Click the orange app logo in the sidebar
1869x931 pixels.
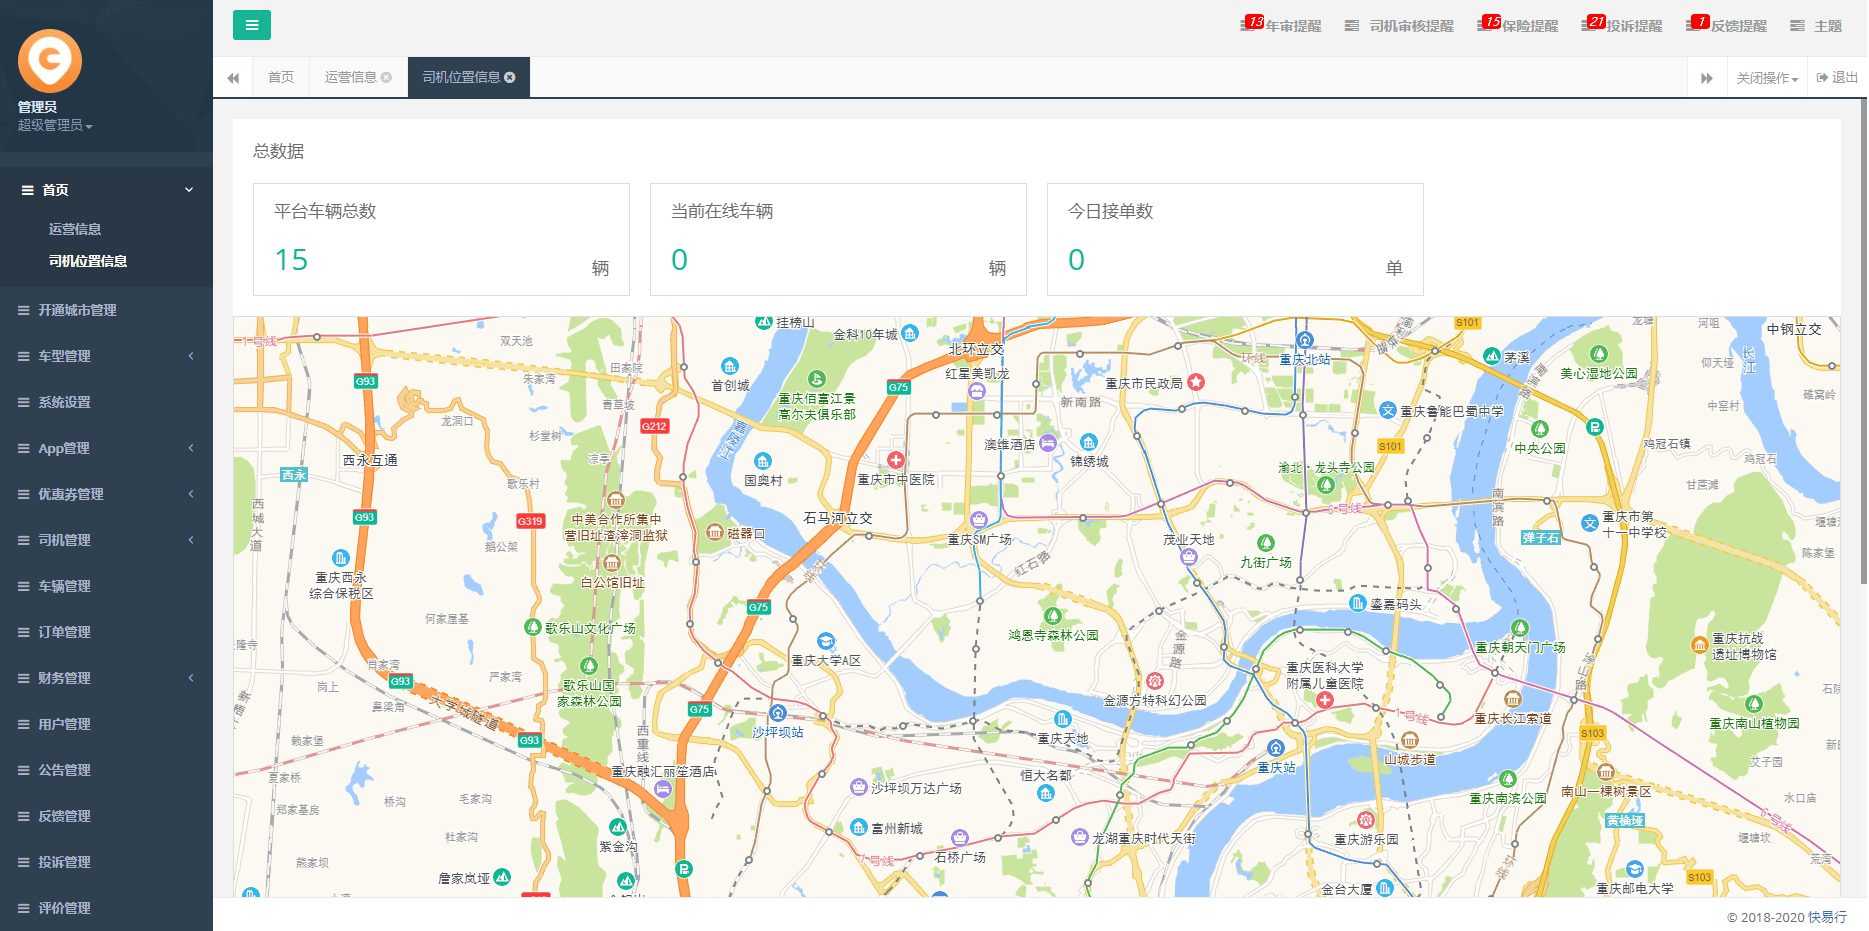coord(50,60)
